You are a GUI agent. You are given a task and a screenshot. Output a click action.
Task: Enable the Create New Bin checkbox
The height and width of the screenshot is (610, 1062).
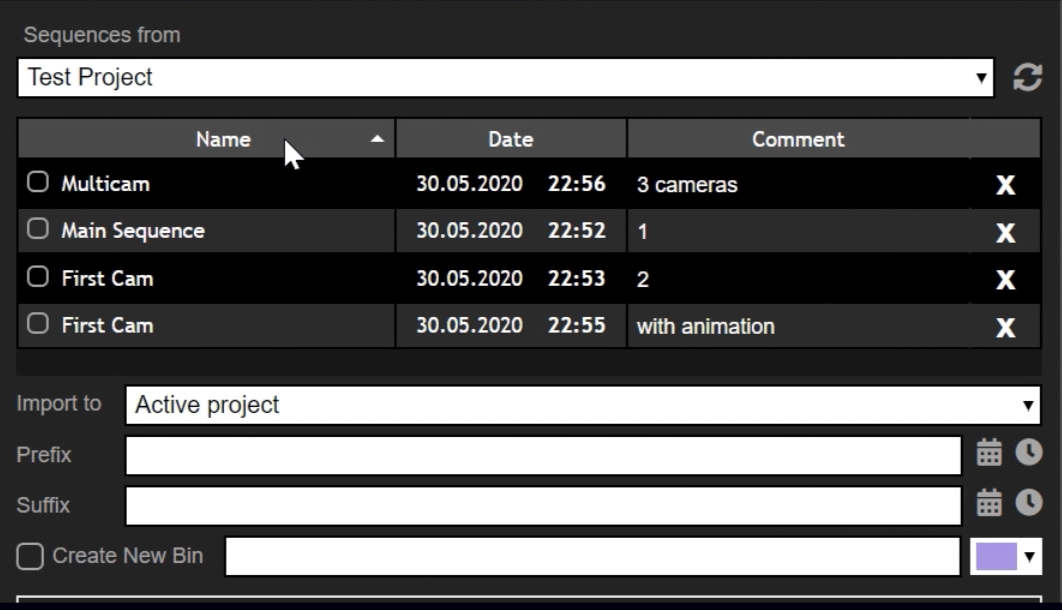click(30, 557)
